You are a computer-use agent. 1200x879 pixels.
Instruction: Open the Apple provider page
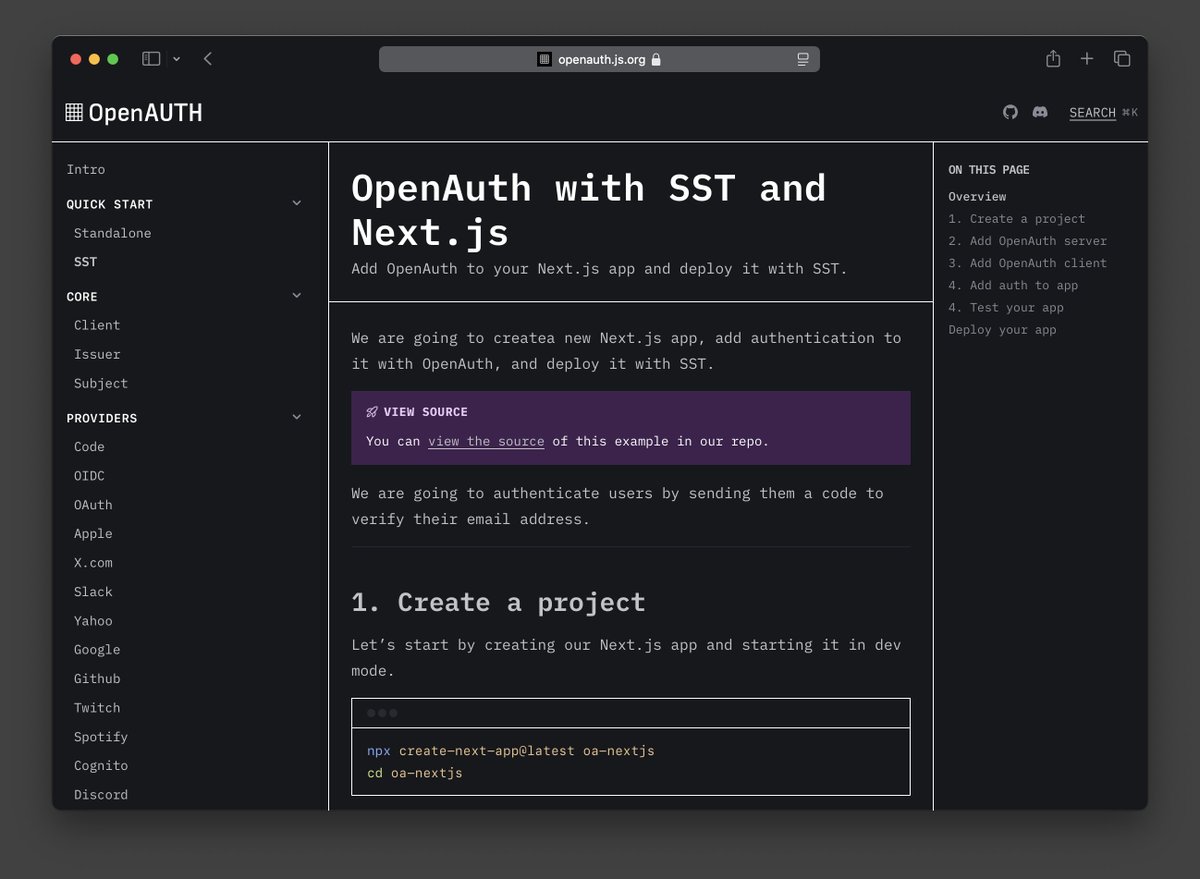point(93,534)
